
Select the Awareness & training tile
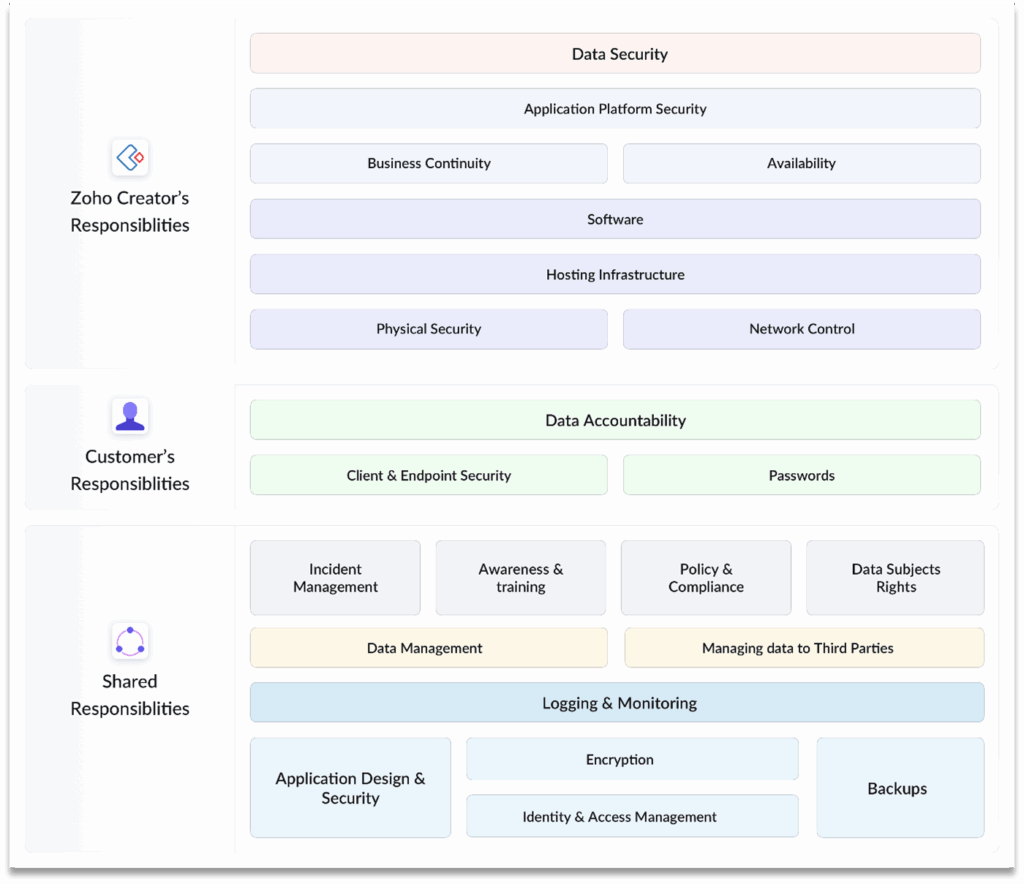click(x=520, y=578)
